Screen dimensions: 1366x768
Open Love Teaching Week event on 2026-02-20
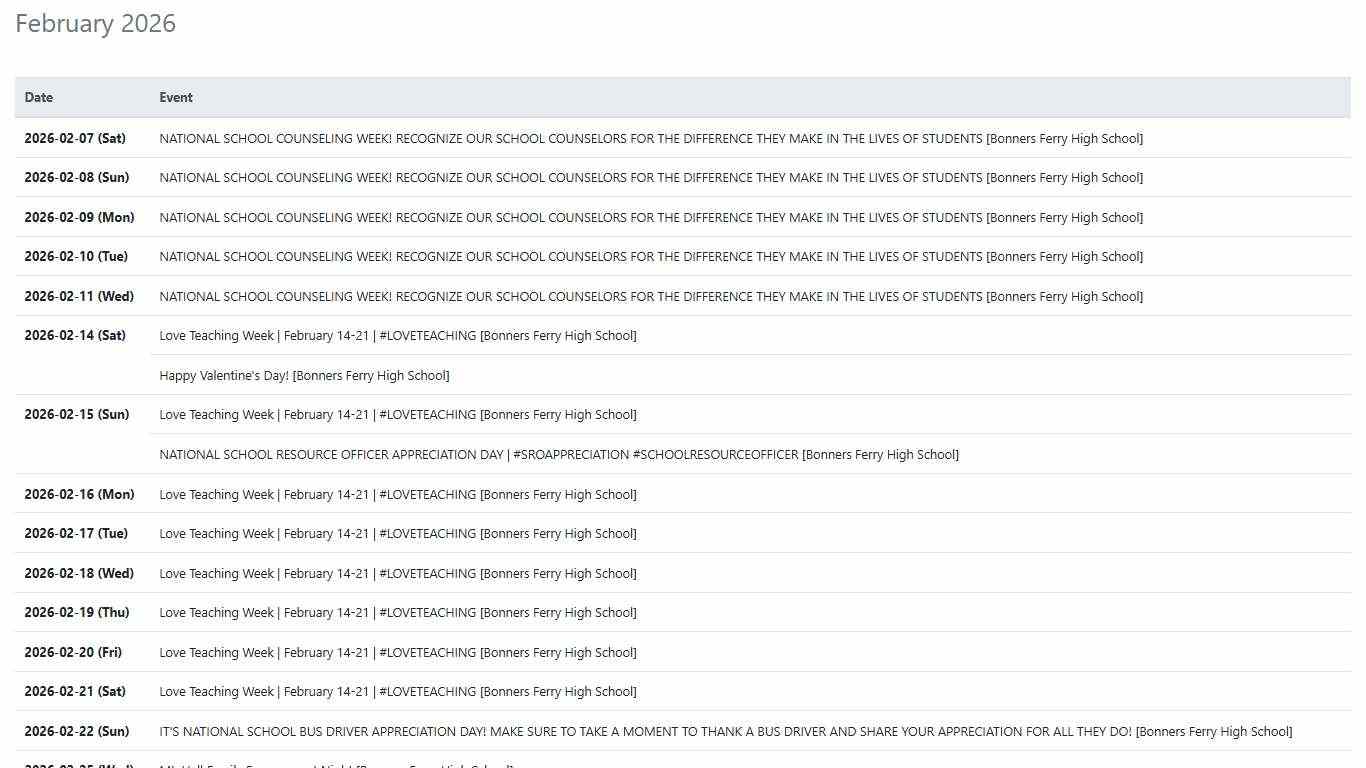coord(397,653)
